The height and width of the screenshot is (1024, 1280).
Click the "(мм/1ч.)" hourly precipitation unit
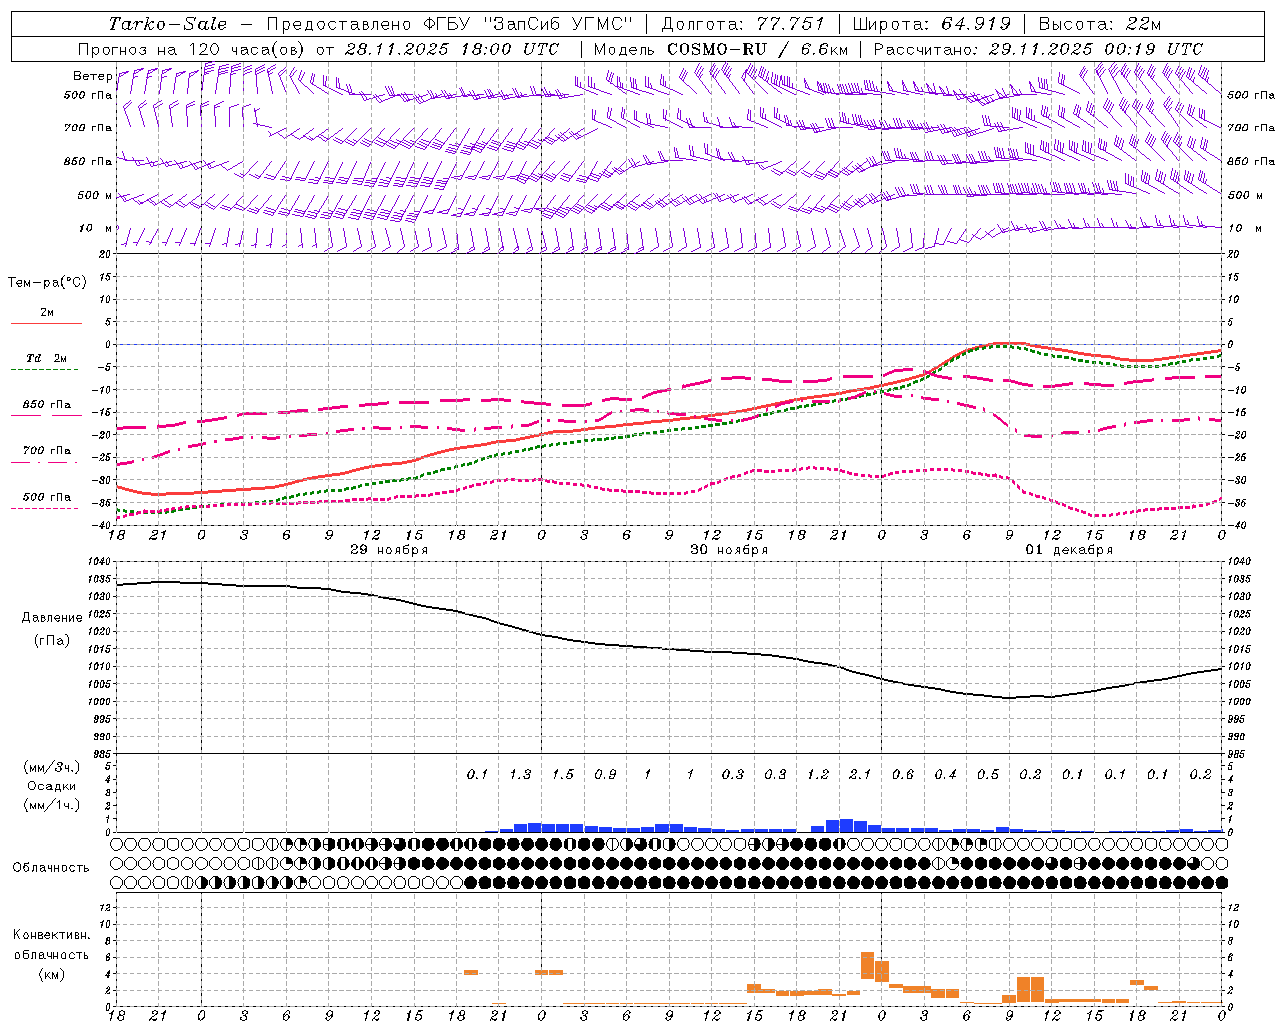[52, 805]
